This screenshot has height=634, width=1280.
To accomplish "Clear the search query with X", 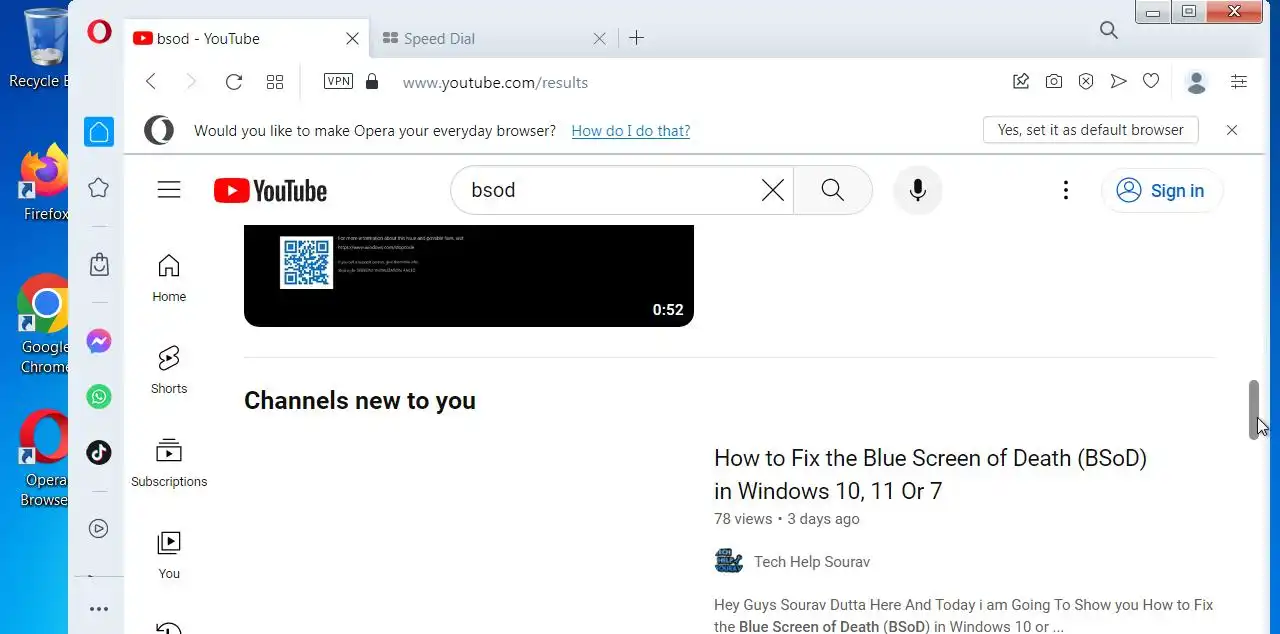I will point(773,190).
